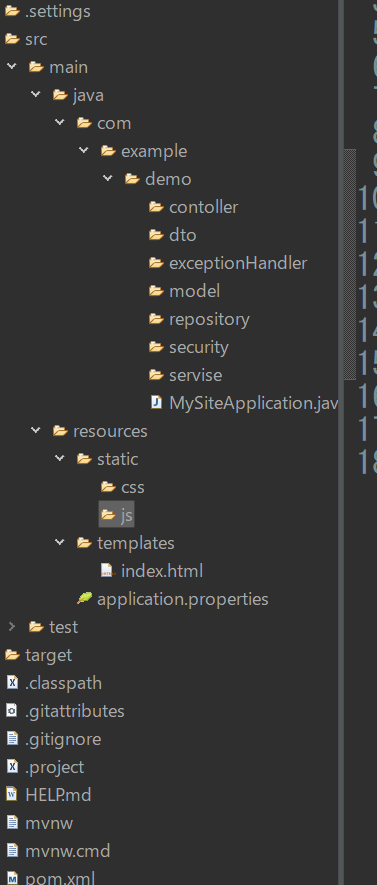Open application.properties file
Screen dimensions: 377x885
183,599
